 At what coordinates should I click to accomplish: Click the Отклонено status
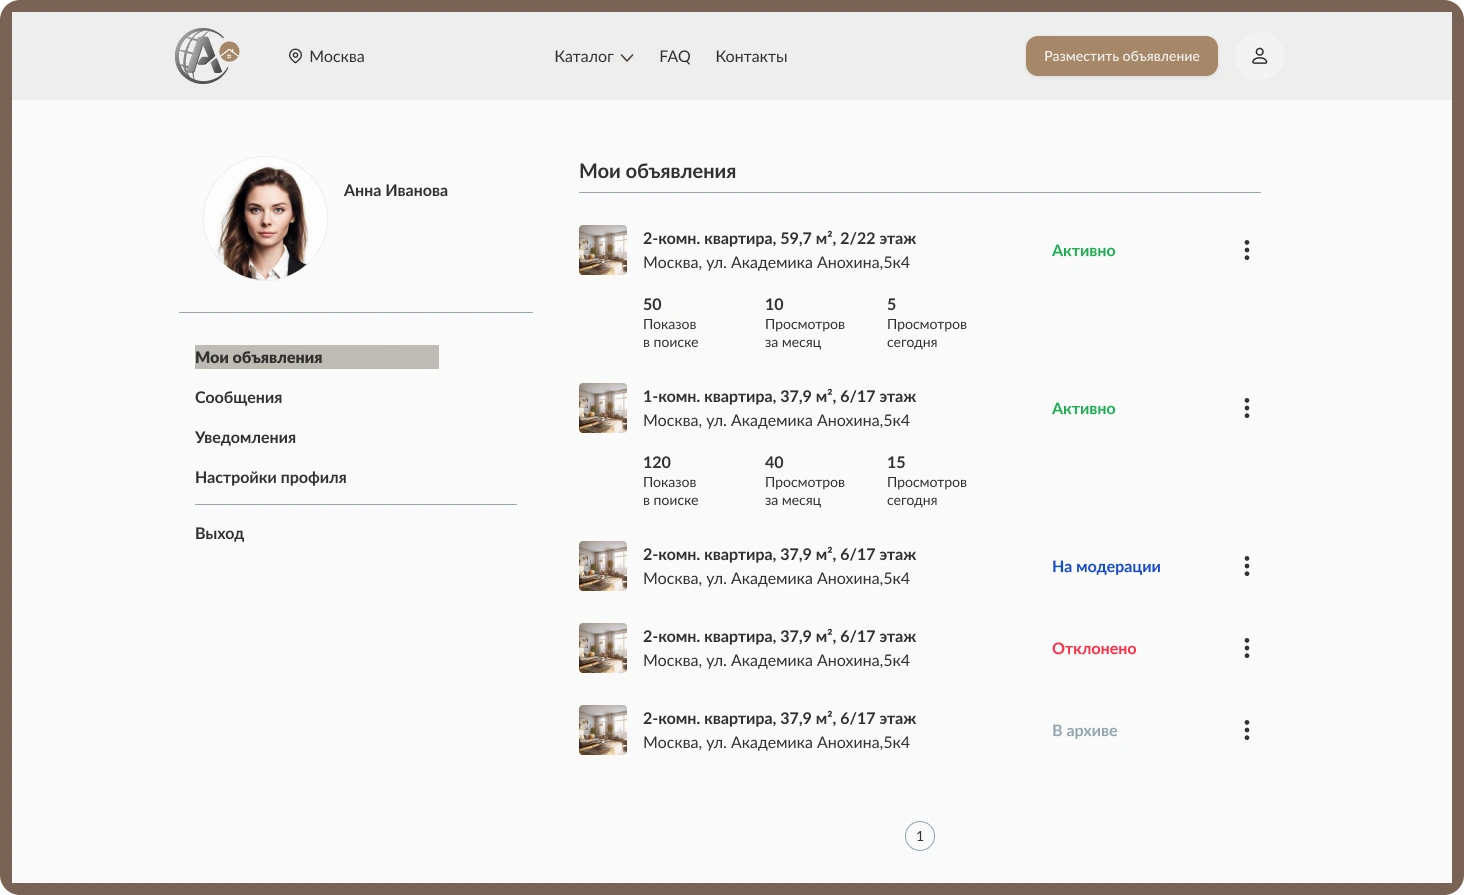tap(1094, 648)
